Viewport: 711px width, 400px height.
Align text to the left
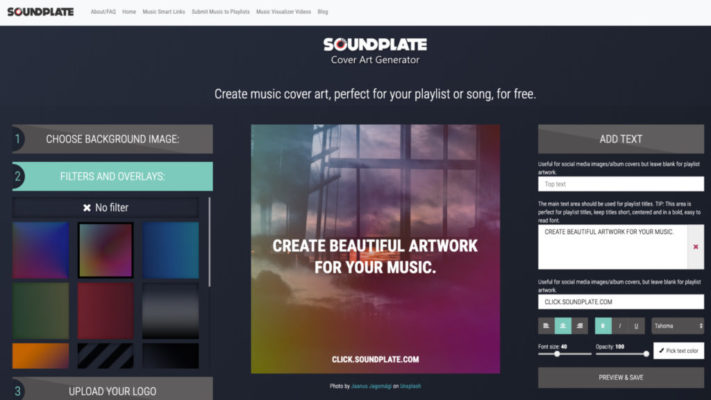(546, 326)
